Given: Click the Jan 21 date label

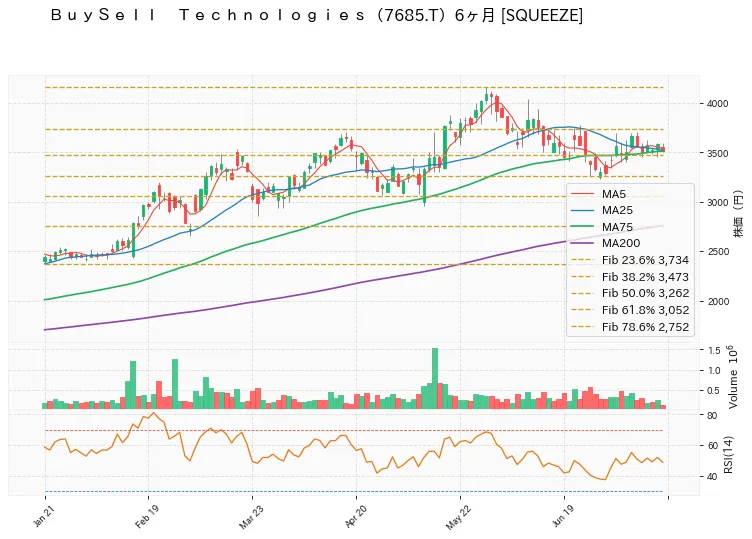Looking at the screenshot, I should point(43,516).
